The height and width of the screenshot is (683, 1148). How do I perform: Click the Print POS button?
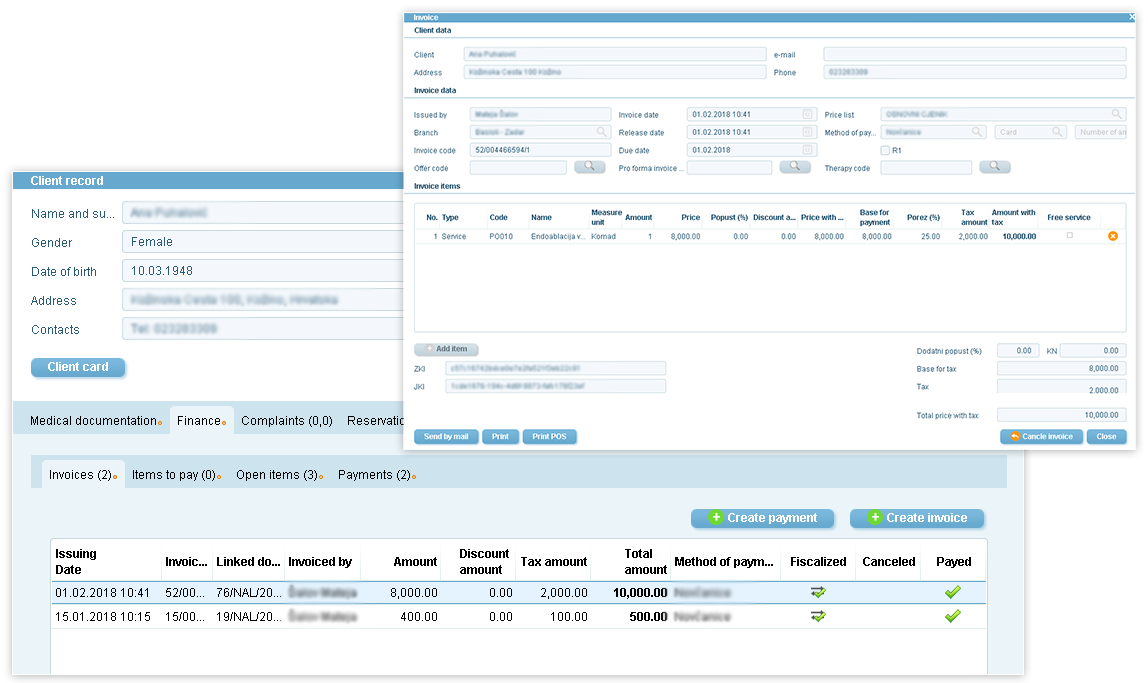click(x=549, y=437)
